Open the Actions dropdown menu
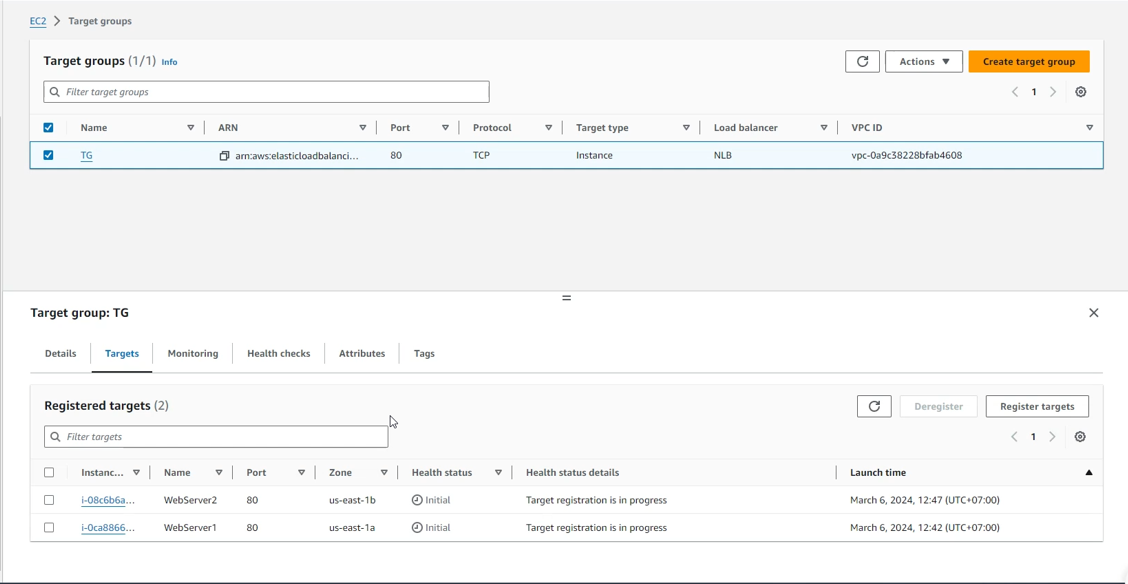Image resolution: width=1128 pixels, height=584 pixels. tap(923, 62)
